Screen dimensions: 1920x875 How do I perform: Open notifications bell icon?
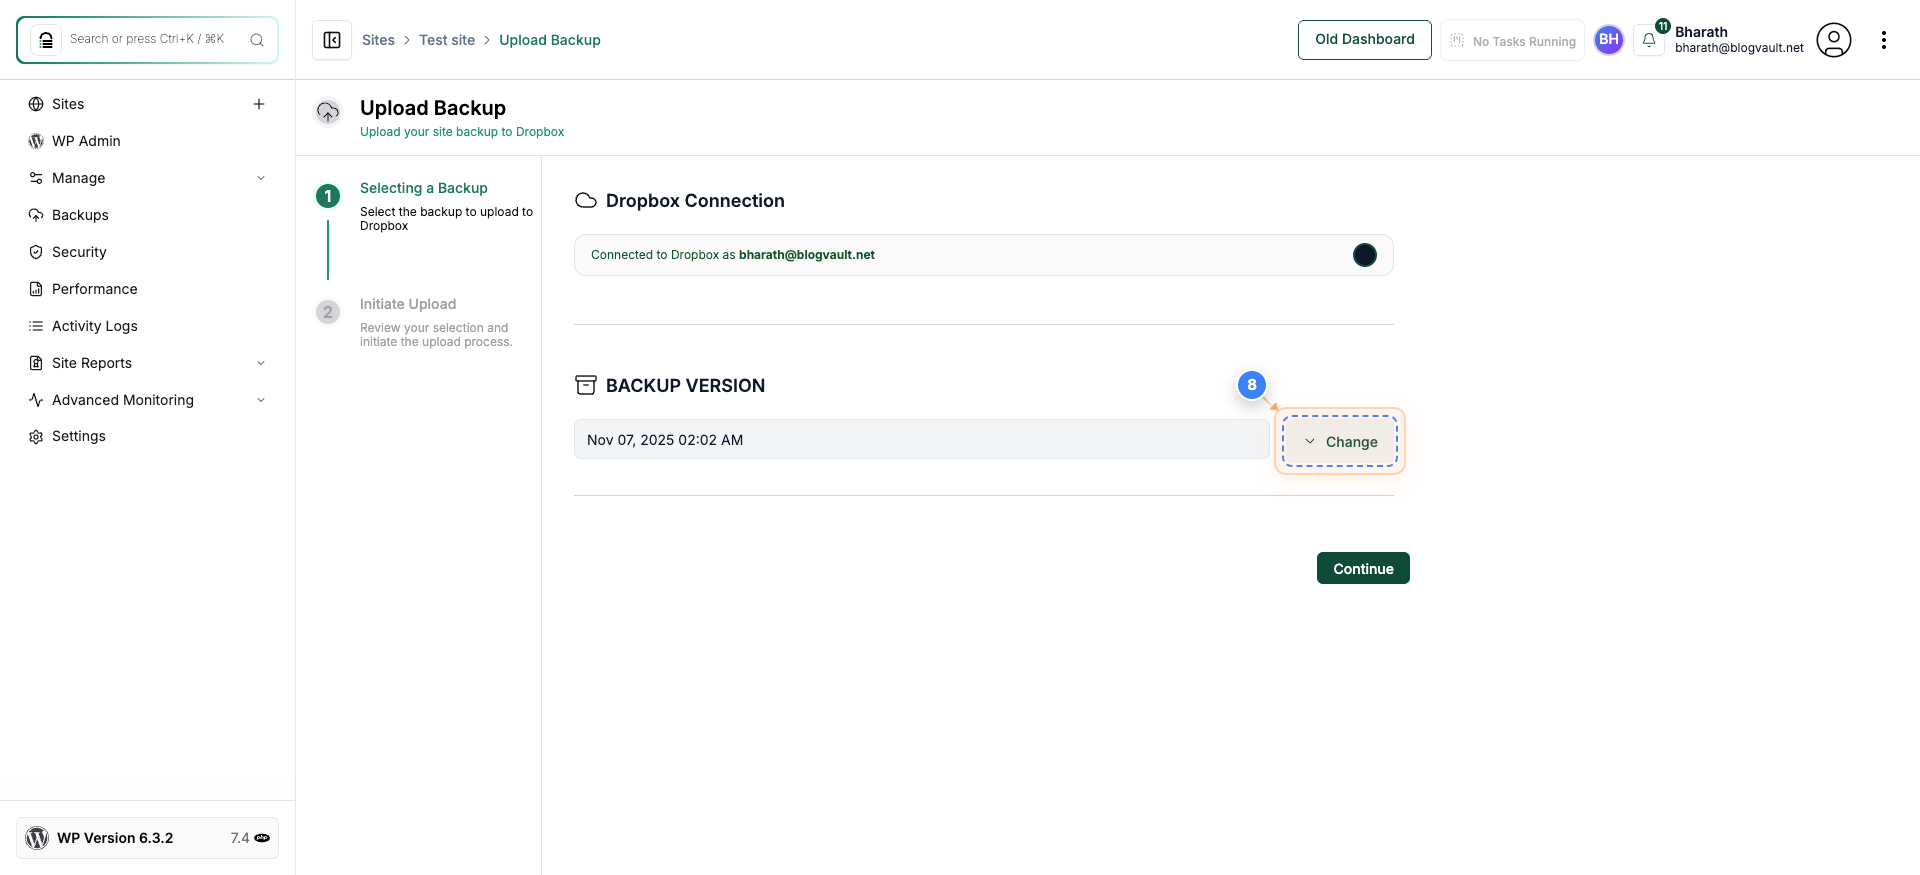1649,40
